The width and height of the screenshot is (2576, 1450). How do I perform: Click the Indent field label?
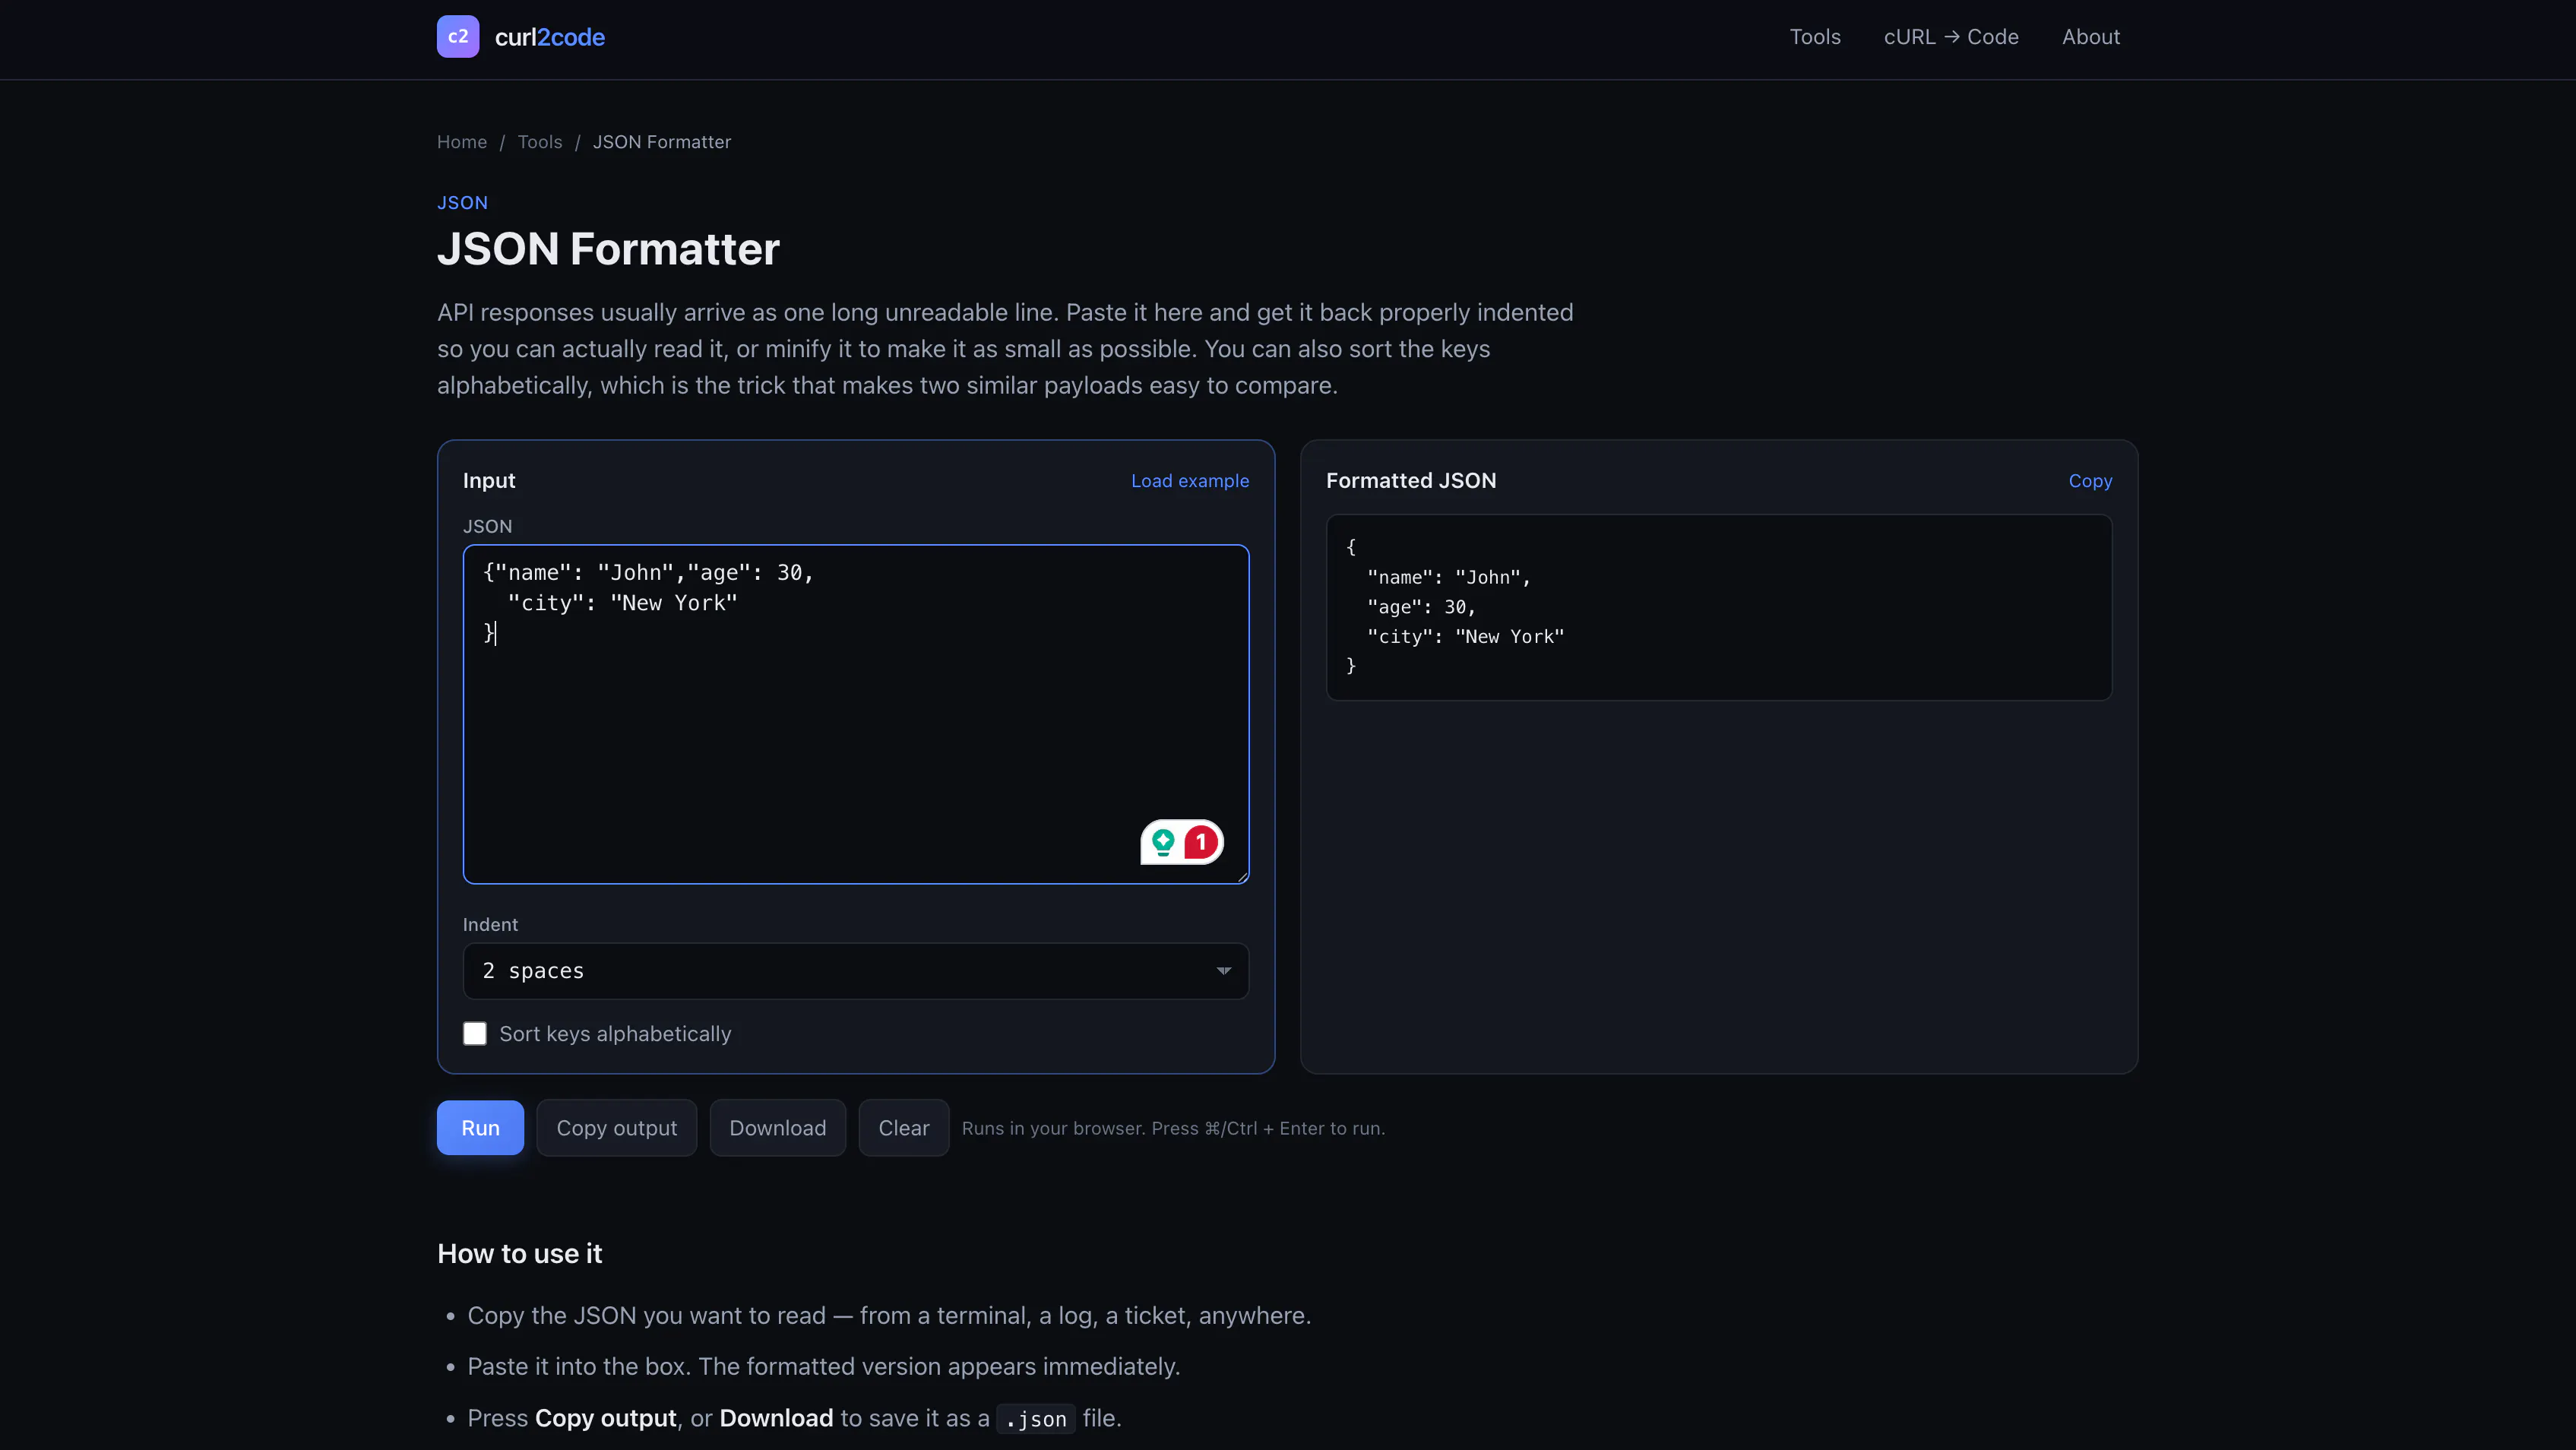point(490,925)
